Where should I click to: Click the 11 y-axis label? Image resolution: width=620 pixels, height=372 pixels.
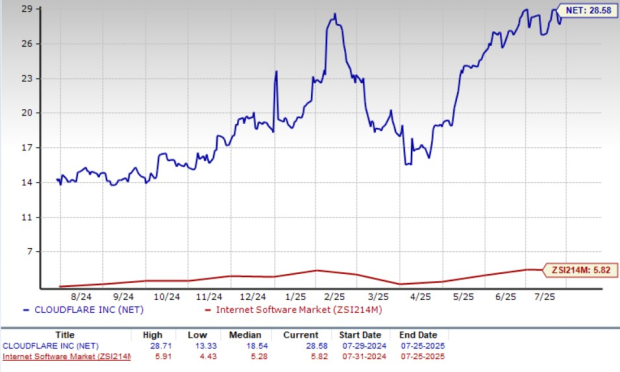[27, 217]
